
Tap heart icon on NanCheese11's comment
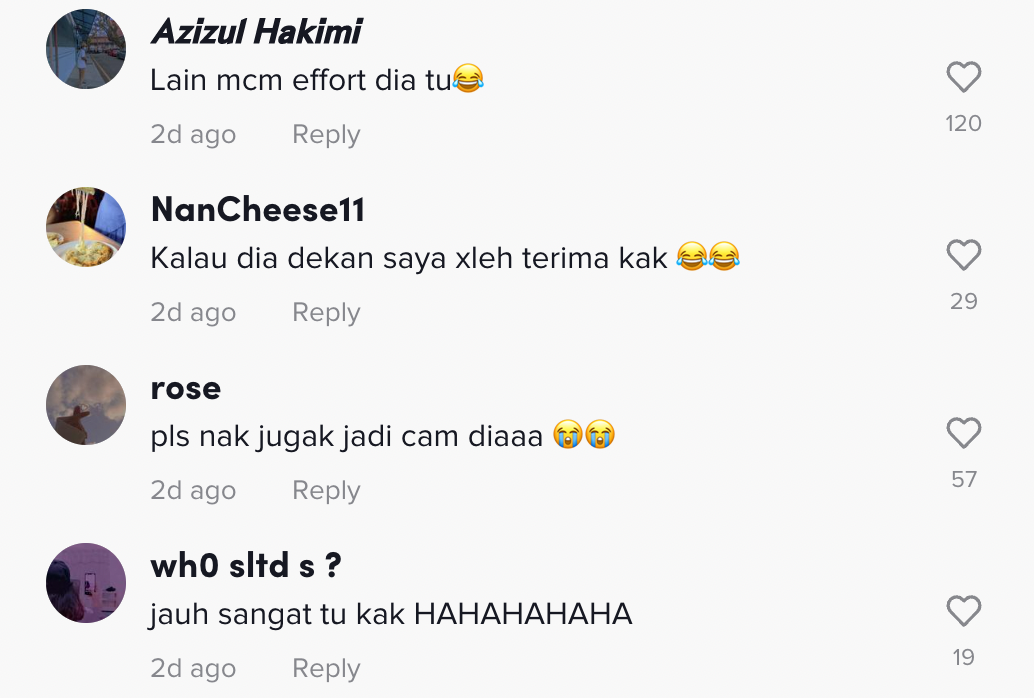coord(963,255)
